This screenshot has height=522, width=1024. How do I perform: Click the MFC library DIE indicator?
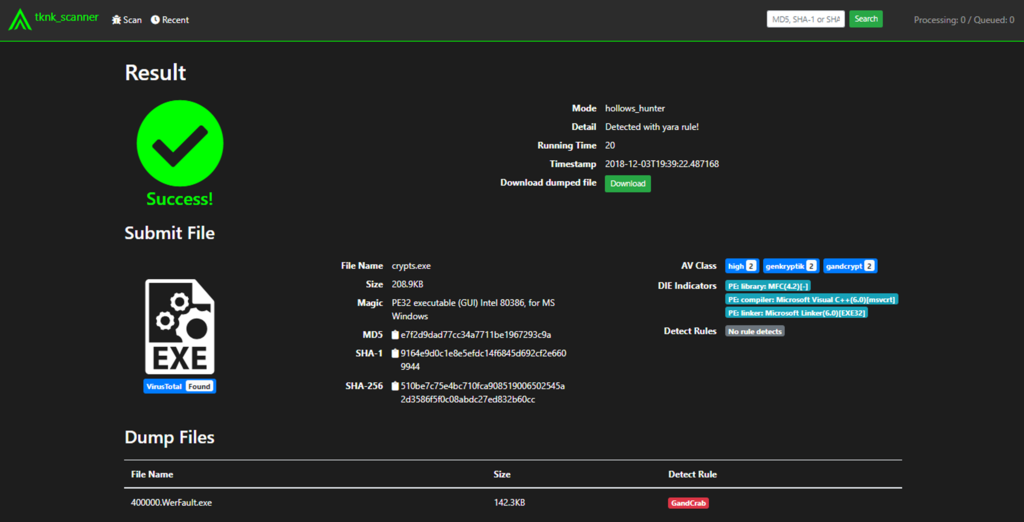(x=768, y=286)
